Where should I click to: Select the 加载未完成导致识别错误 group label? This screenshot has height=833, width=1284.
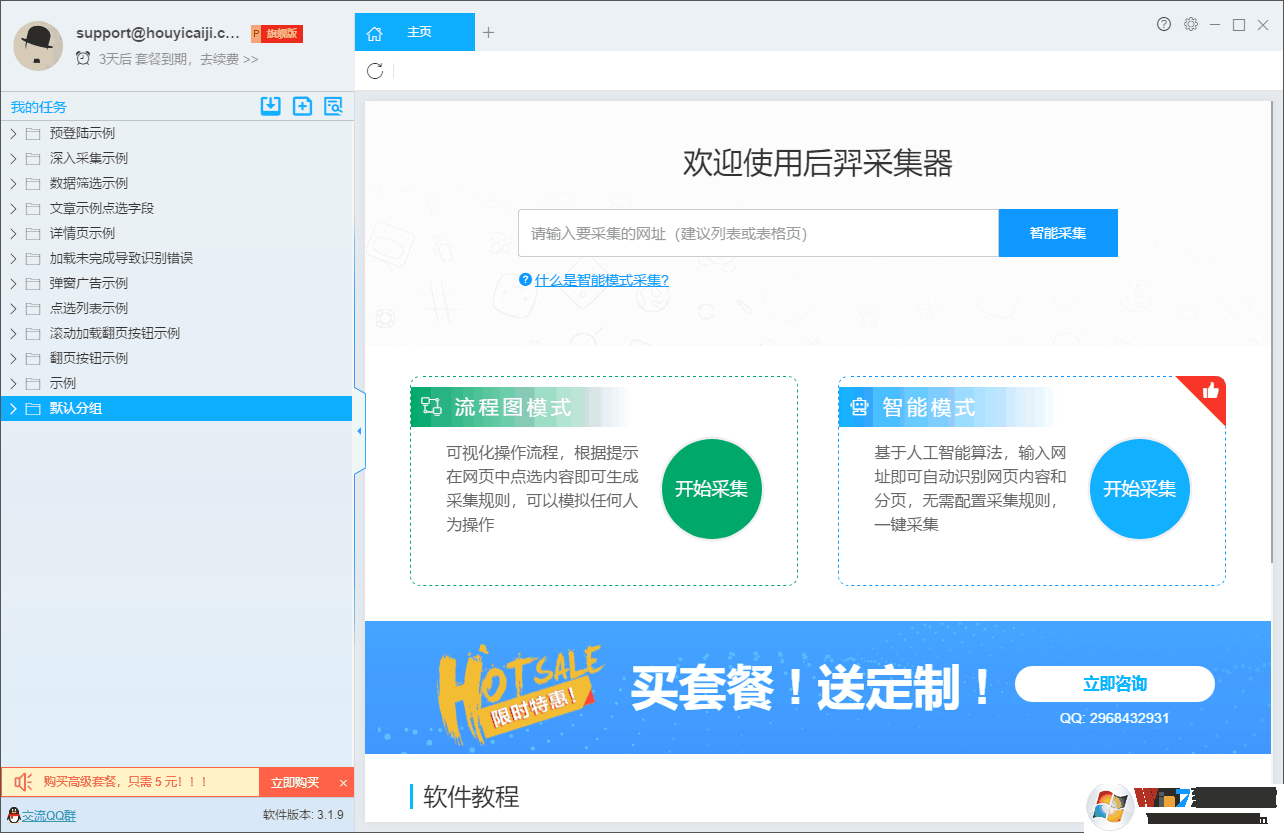click(x=121, y=258)
